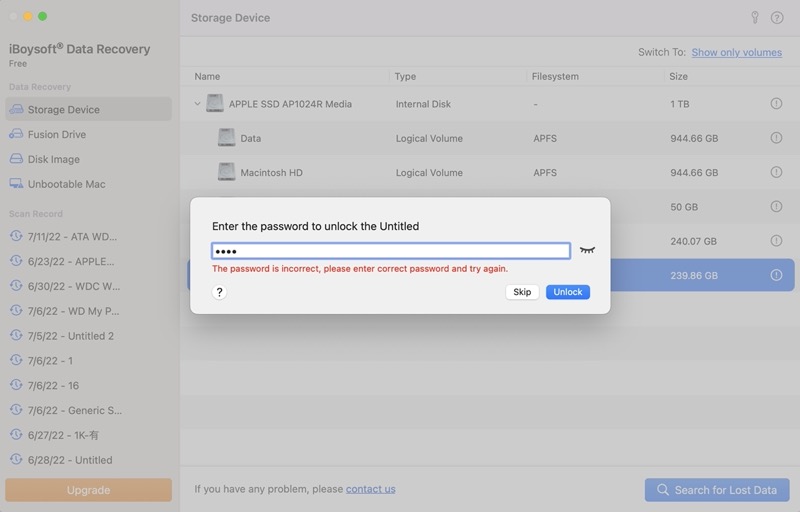Open Fusion Drive in sidebar
Screen dimensions: 800x512
pyautogui.click(x=57, y=135)
